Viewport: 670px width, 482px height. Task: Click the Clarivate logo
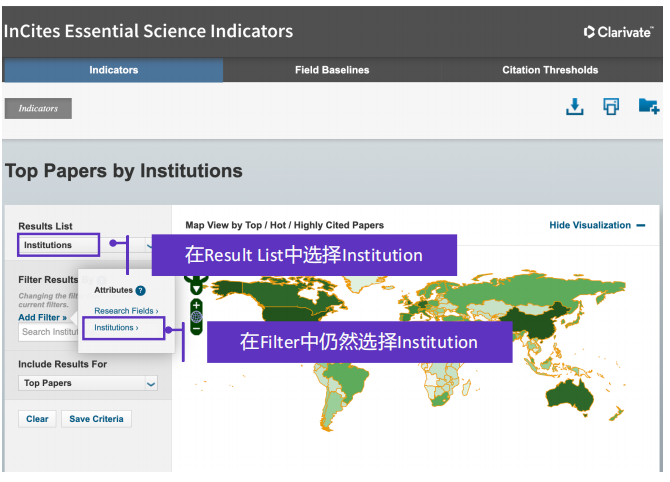[618, 32]
